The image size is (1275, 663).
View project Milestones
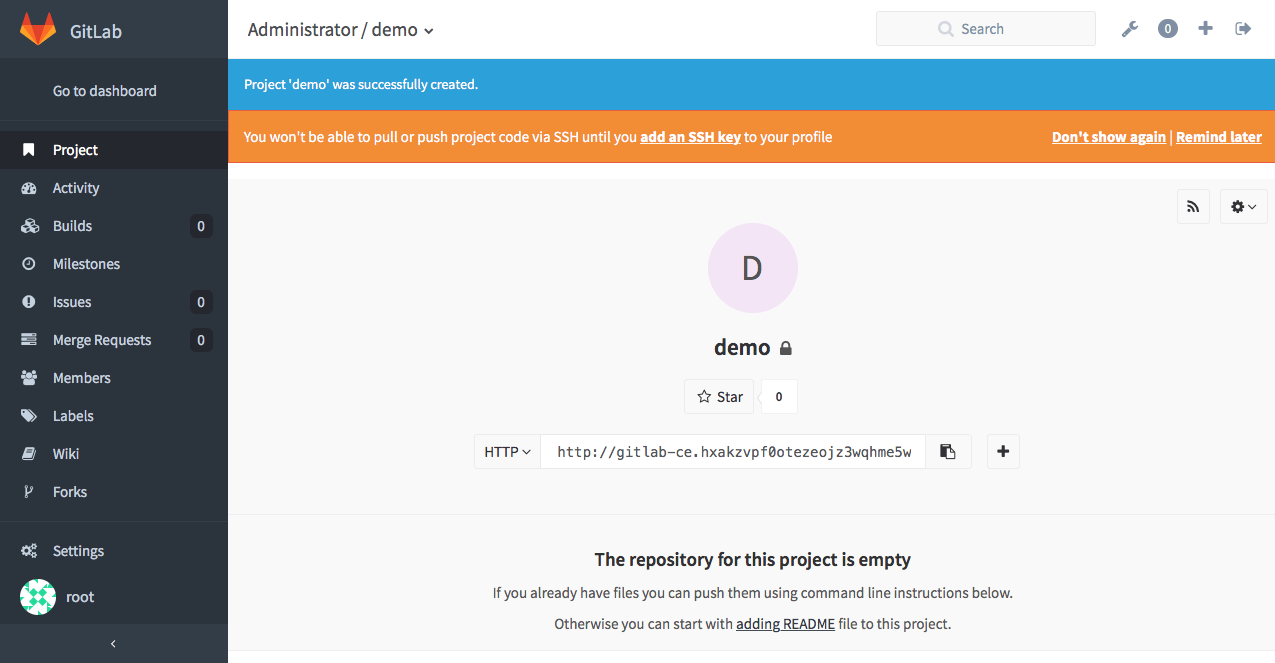(x=85, y=263)
